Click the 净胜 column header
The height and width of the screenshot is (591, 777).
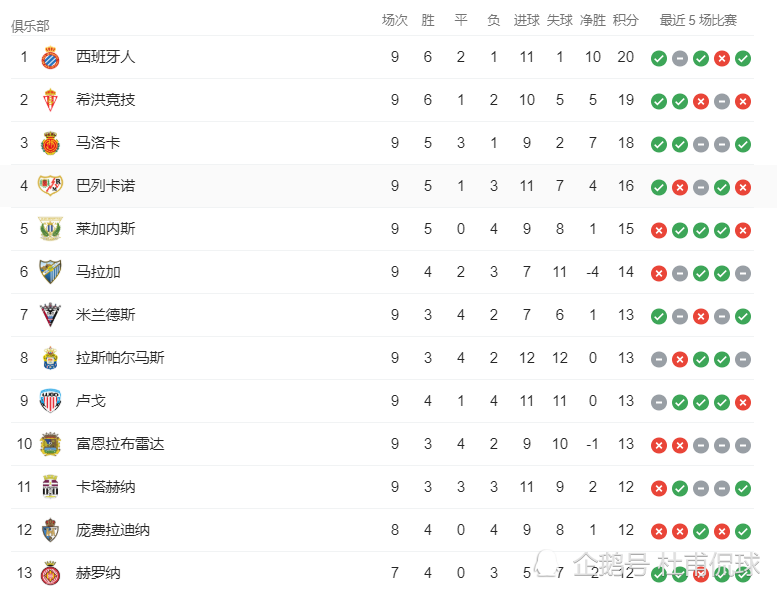pyautogui.click(x=593, y=20)
